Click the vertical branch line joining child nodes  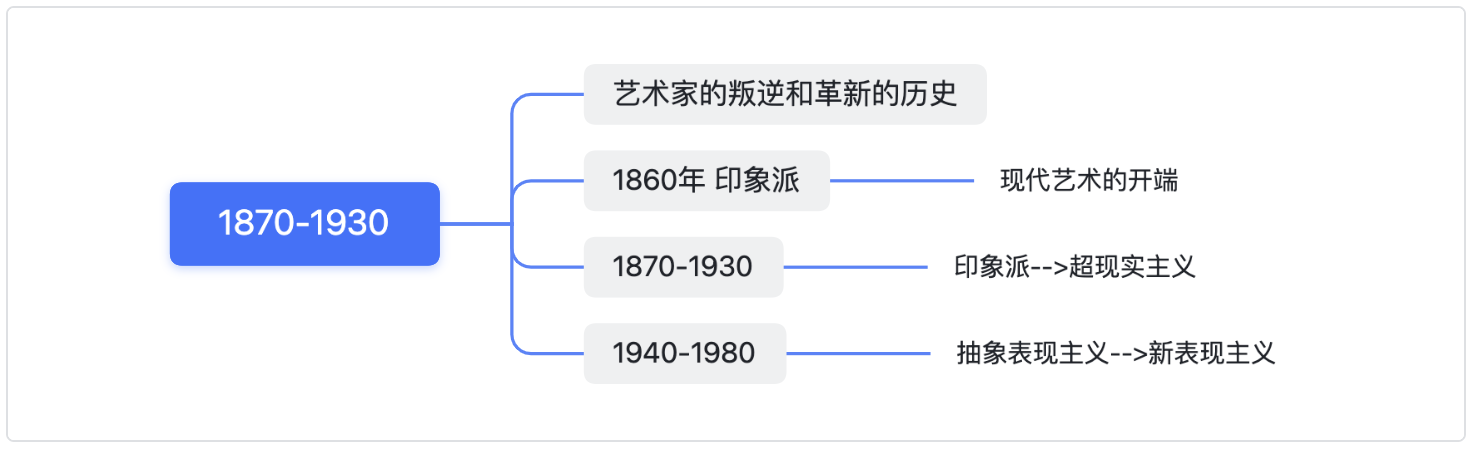coord(512,224)
